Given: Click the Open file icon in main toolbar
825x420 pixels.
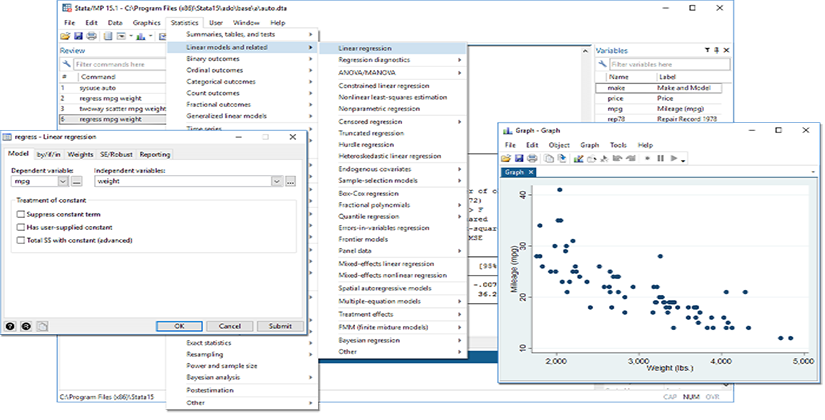Looking at the screenshot, I should tap(65, 35).
